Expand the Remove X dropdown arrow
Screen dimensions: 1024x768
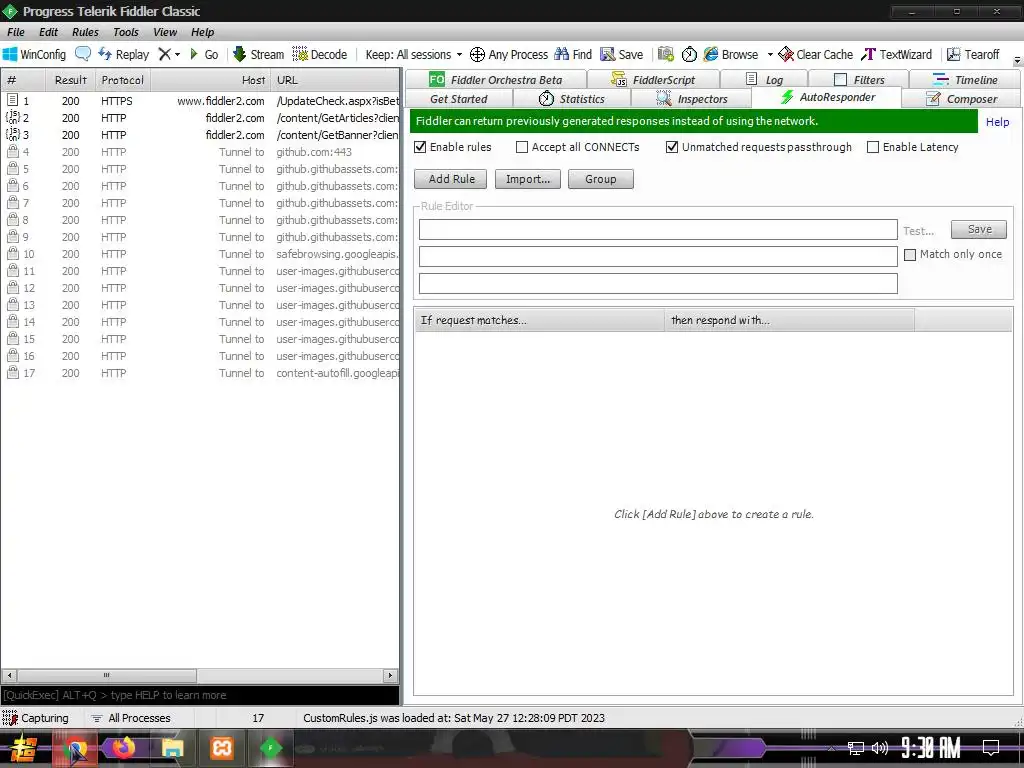(x=177, y=55)
